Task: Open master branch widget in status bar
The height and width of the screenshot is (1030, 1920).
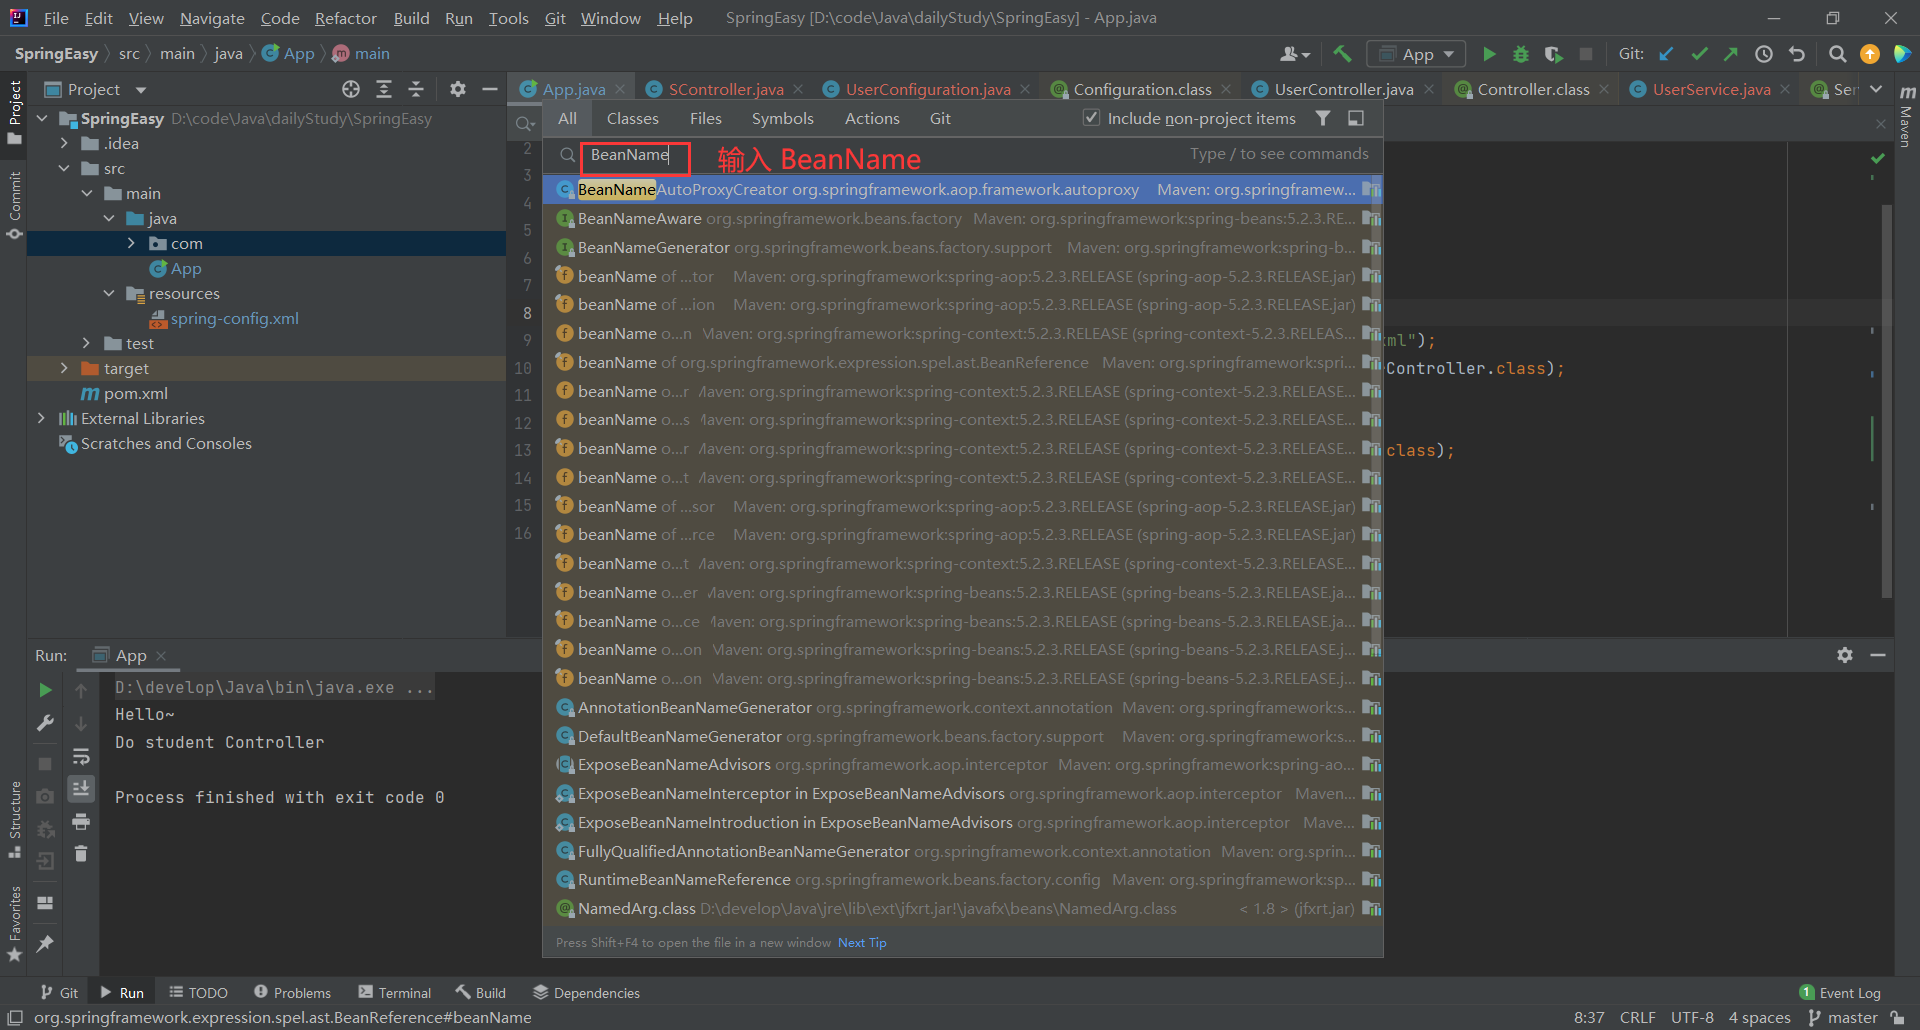Action: click(1843, 1018)
